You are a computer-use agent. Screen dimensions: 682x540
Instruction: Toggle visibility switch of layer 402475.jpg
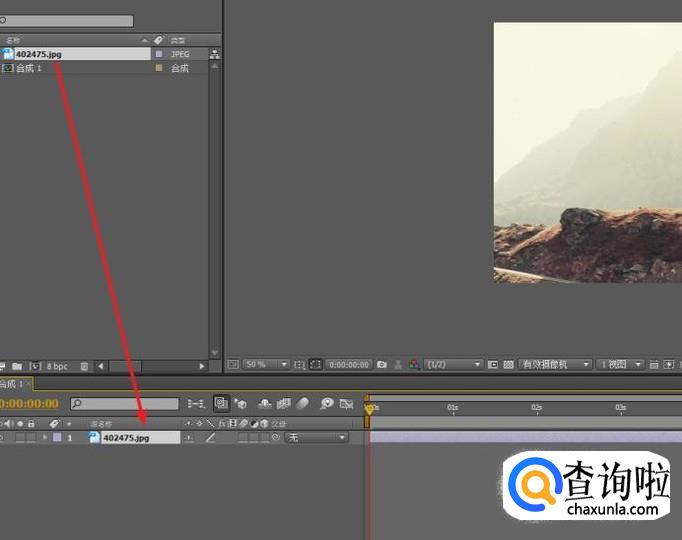[3, 438]
